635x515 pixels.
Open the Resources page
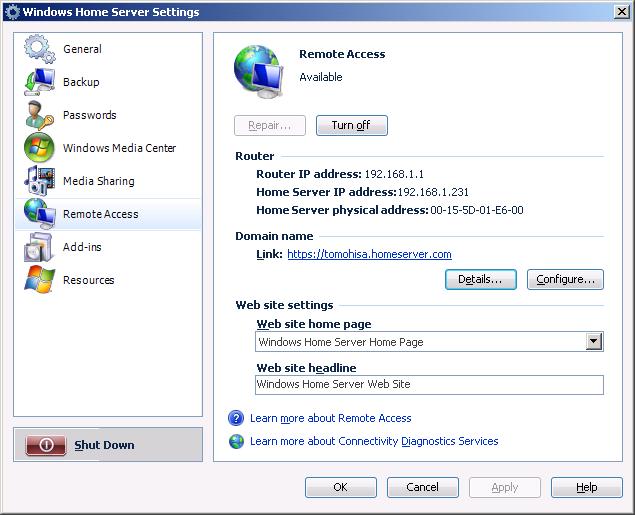coord(108,280)
